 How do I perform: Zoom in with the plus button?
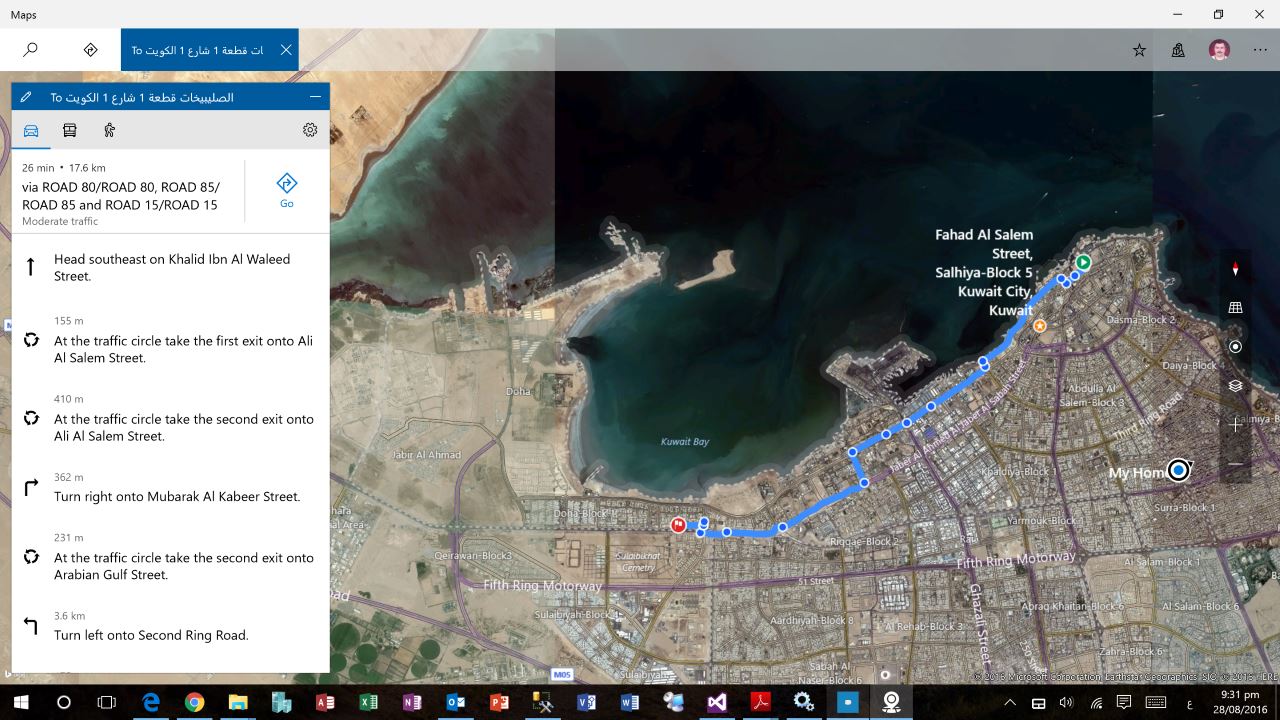pos(1235,425)
